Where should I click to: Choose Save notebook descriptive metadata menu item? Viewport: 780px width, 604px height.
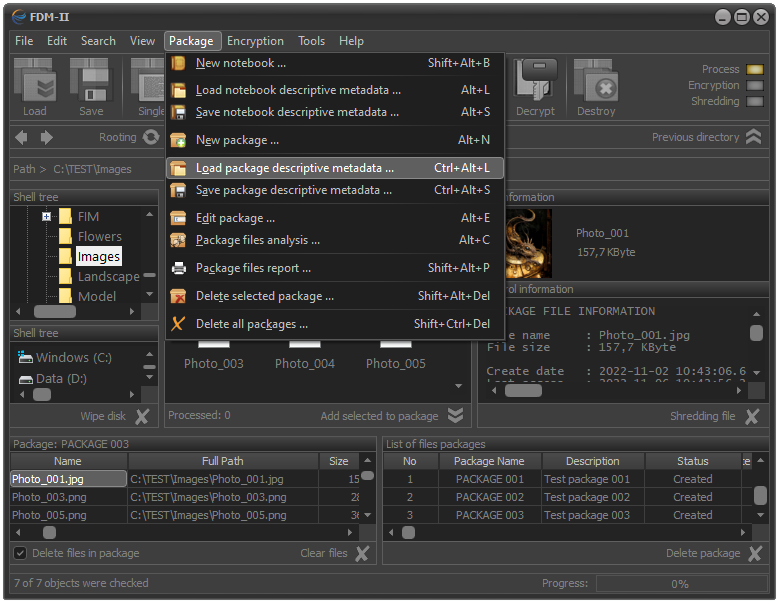[x=335, y=112]
